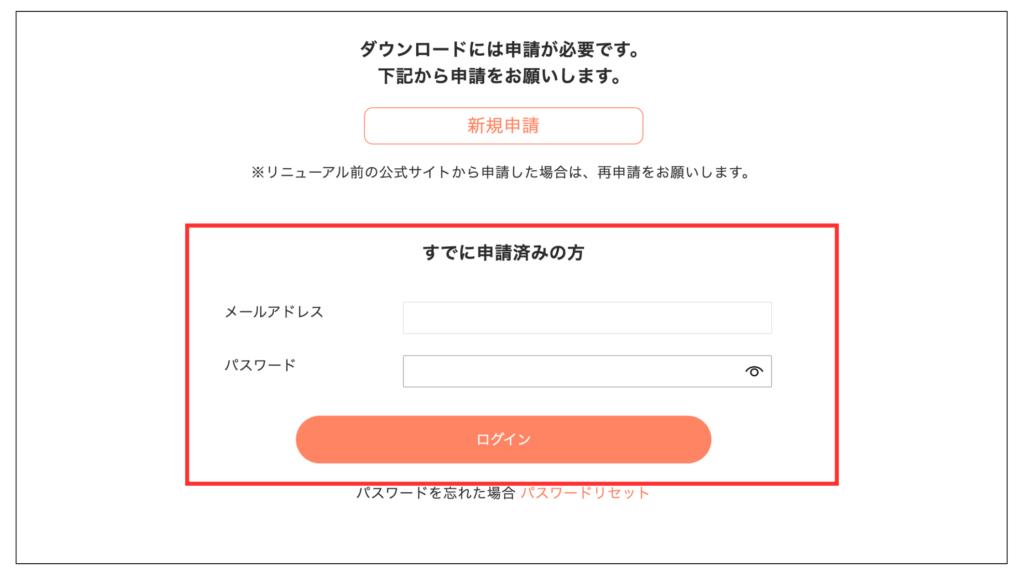Screen dimensions: 1024x571
Task: Click the leading ※ symbol of the notice
Action: (257, 172)
